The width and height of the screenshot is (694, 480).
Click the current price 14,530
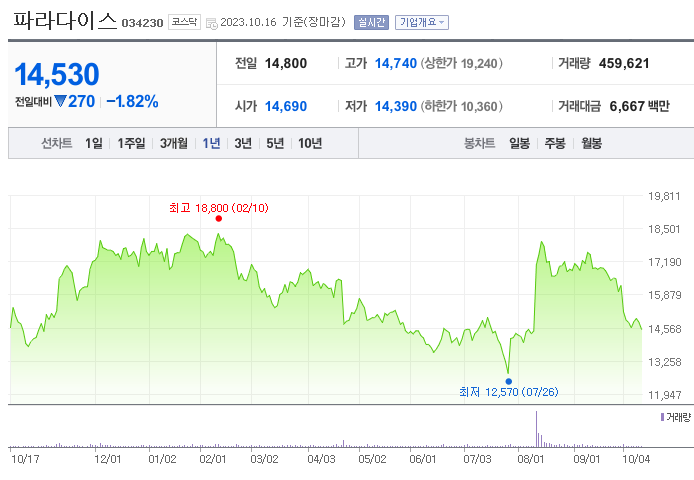point(57,74)
